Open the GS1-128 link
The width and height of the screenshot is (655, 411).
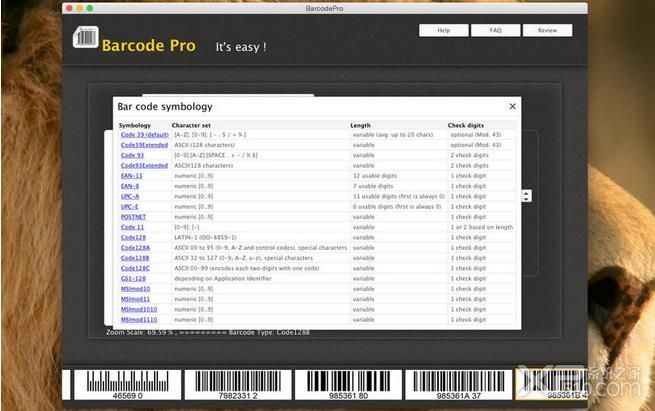(x=133, y=279)
